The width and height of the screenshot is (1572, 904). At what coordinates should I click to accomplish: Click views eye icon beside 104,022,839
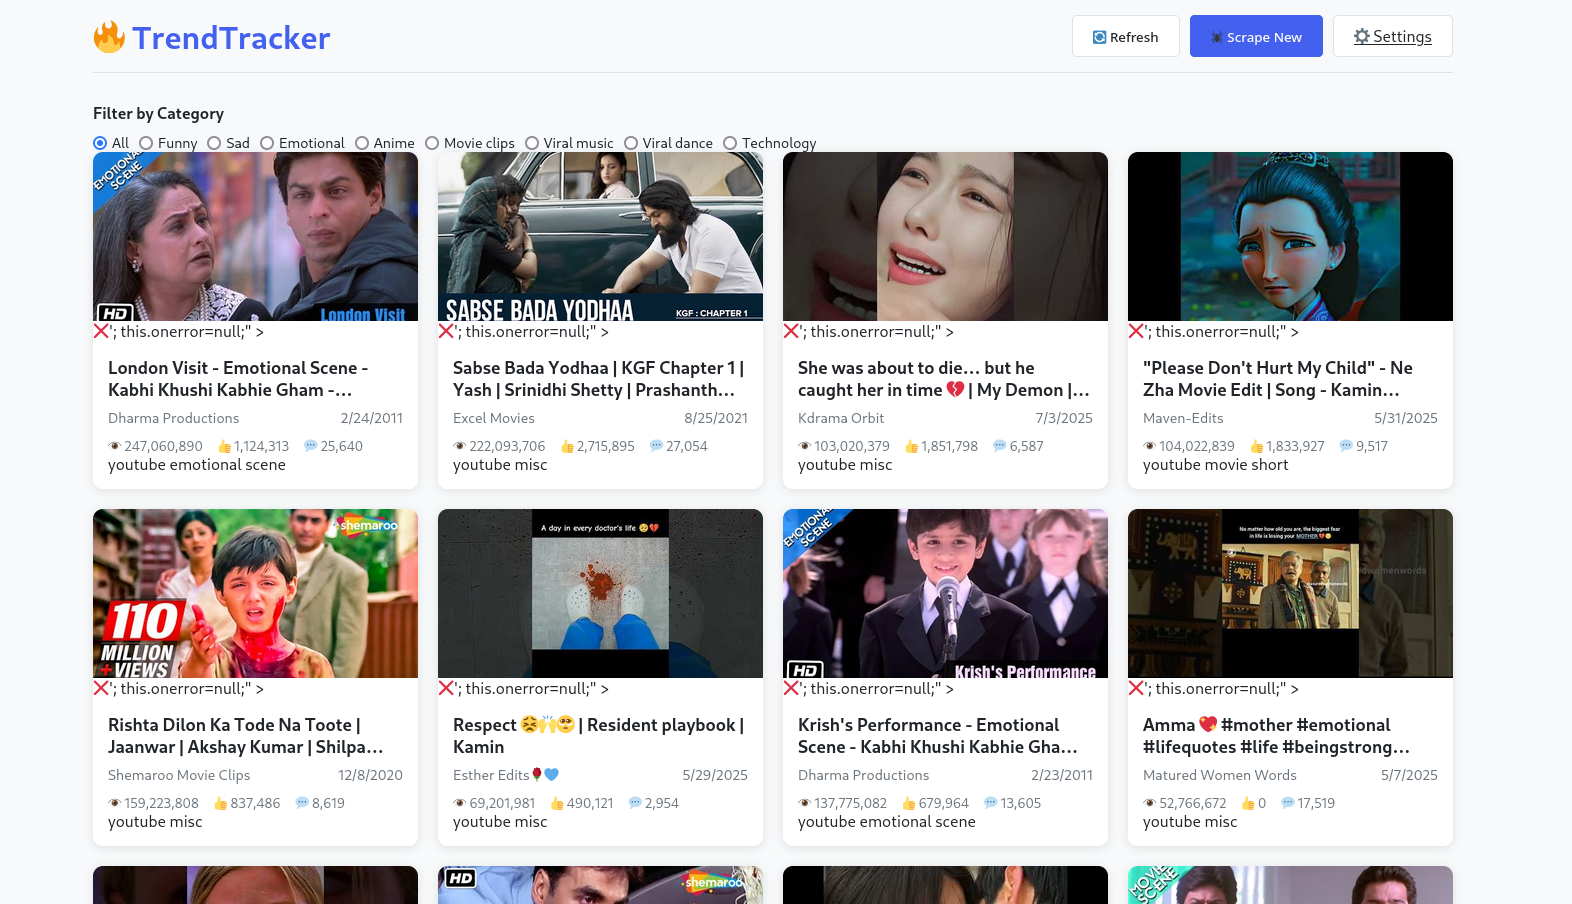pyautogui.click(x=1150, y=446)
